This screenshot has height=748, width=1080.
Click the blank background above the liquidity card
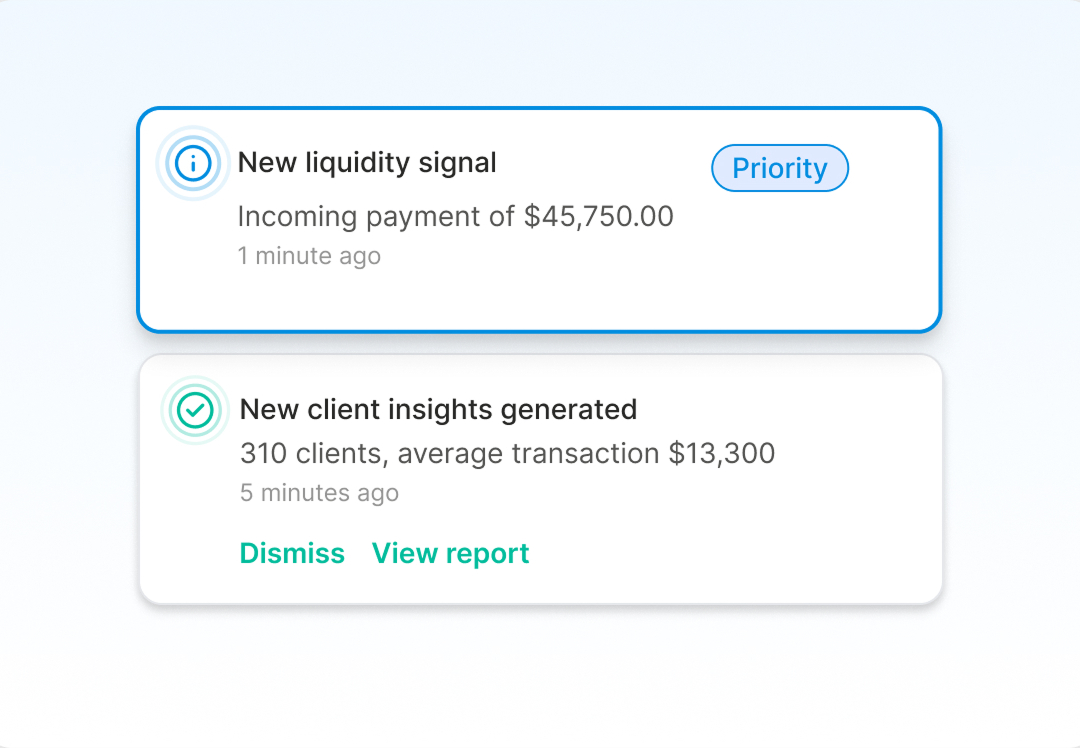coord(540,55)
